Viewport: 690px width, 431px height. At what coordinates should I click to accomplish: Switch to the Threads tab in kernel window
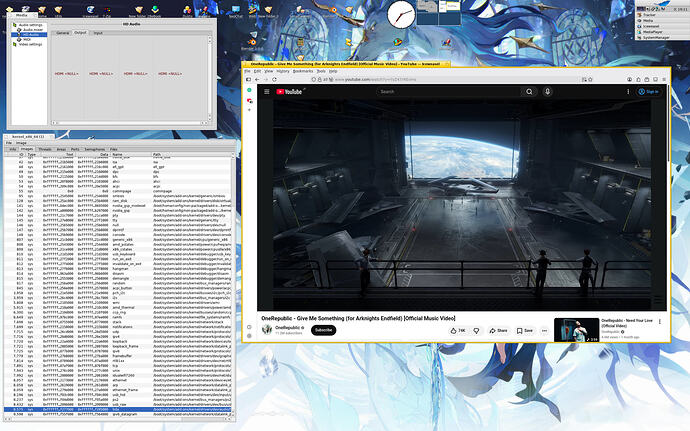pyautogui.click(x=45, y=149)
